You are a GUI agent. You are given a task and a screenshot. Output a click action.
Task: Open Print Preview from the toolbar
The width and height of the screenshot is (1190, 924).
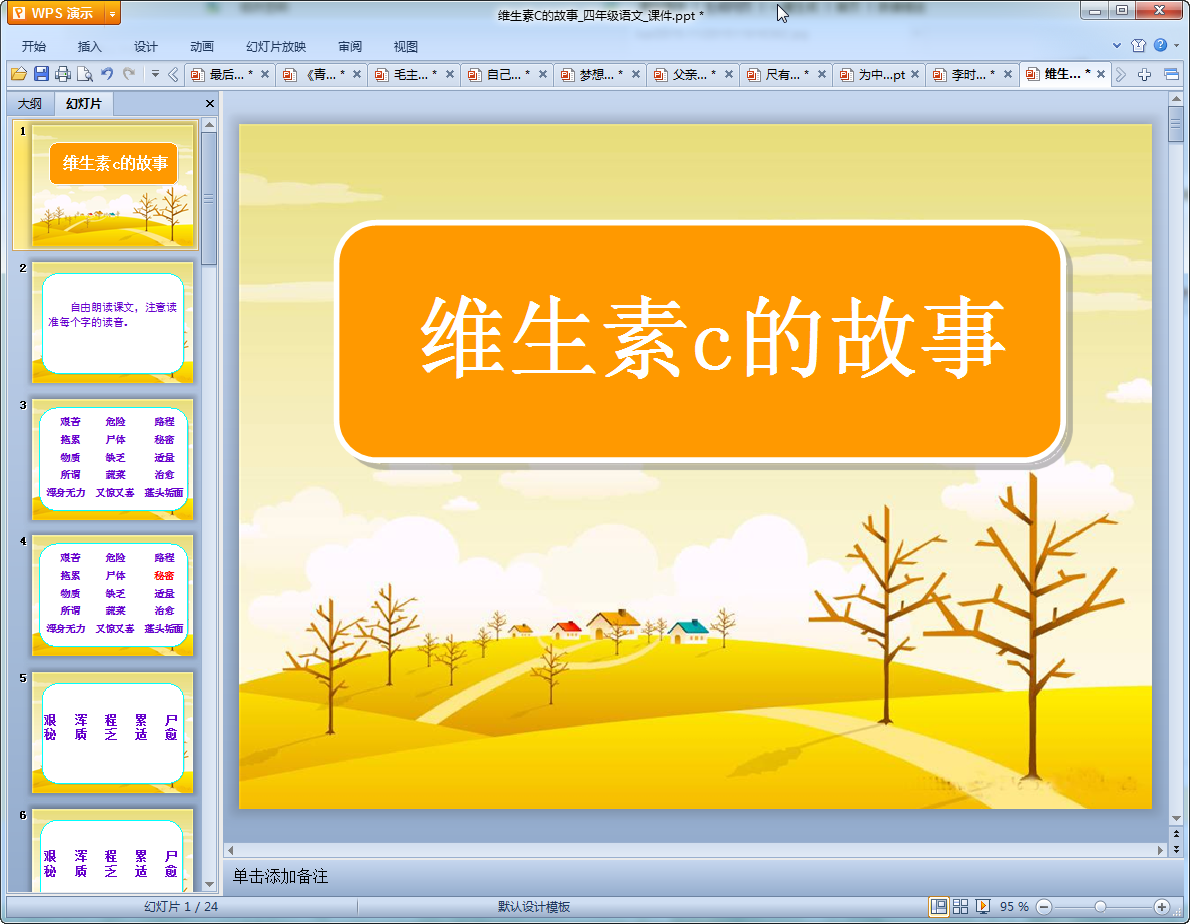pyautogui.click(x=85, y=74)
